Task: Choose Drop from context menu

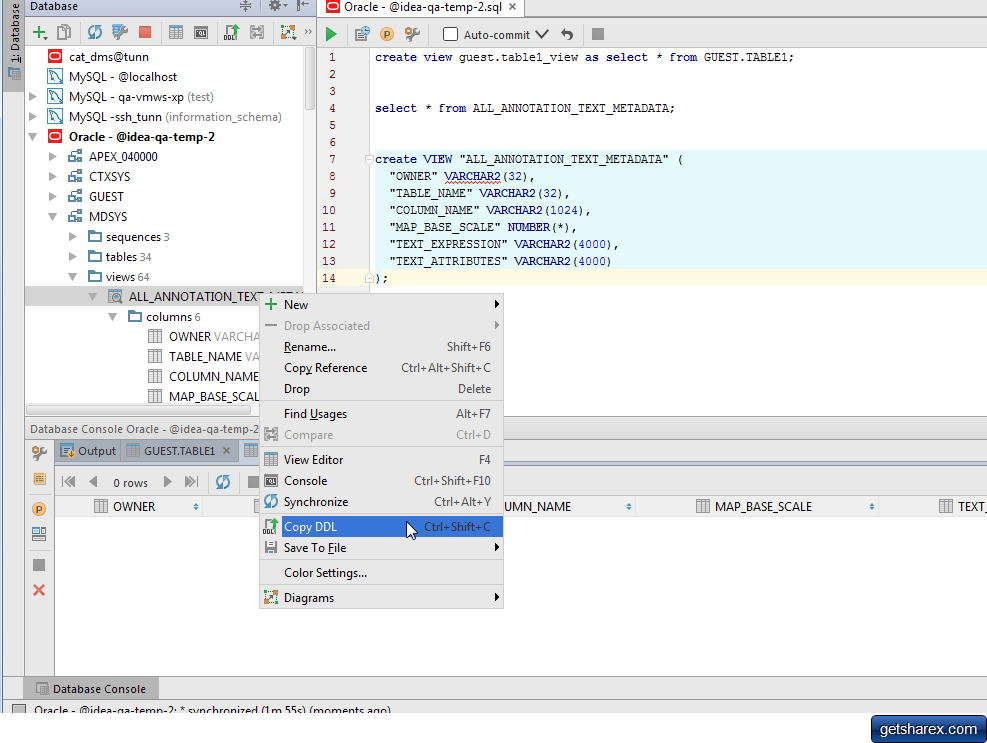Action: [x=381, y=389]
